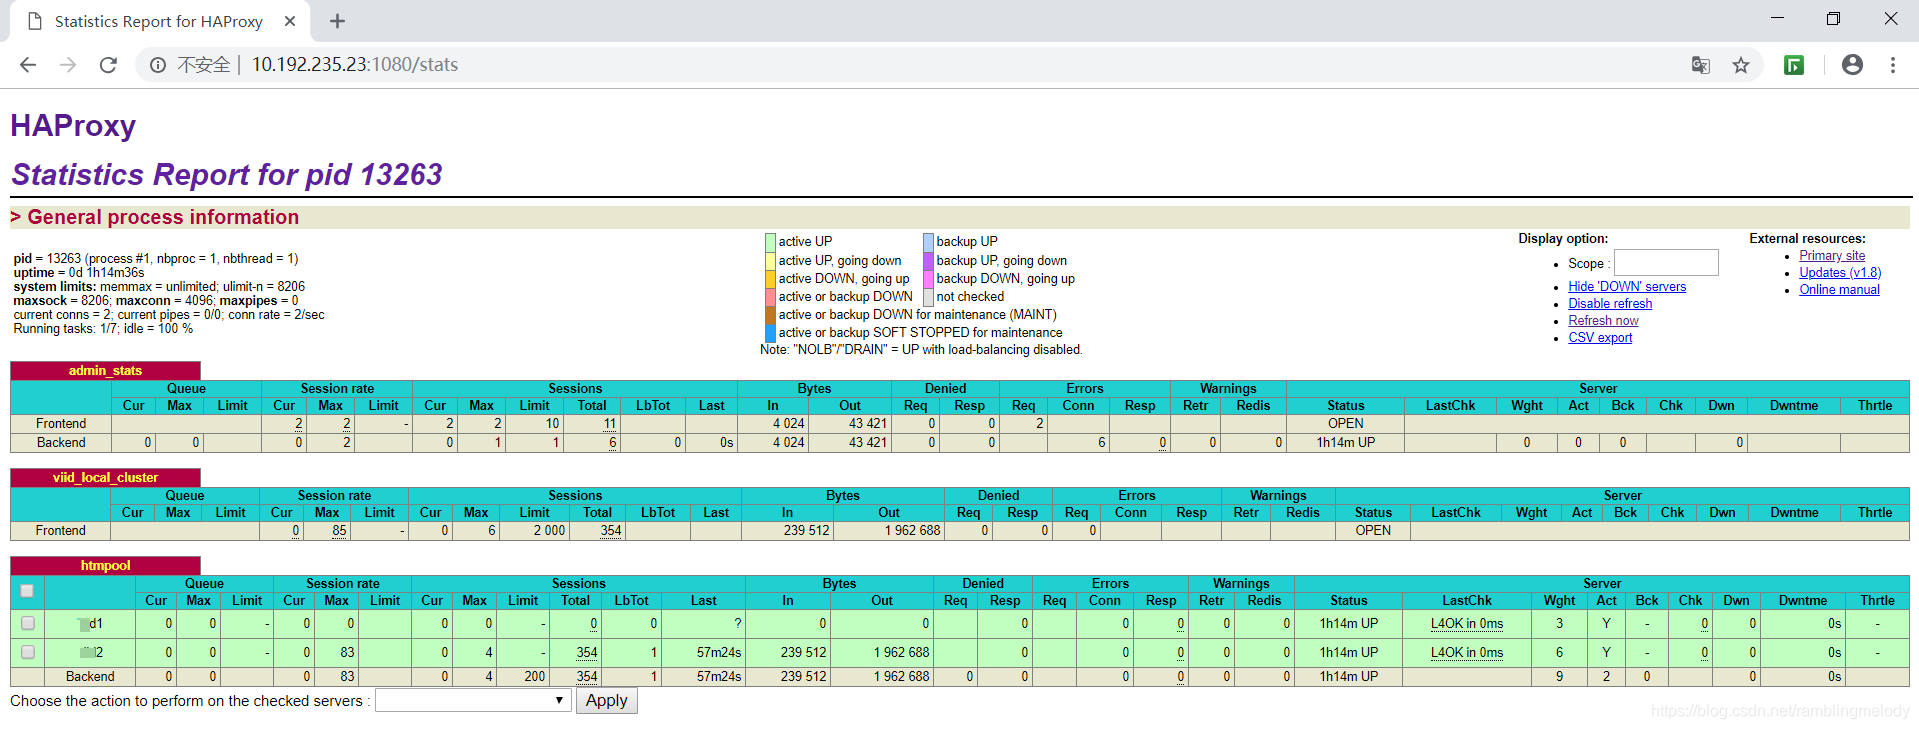Click the OPEN status in viid_local_cluster Frontend
This screenshot has height=729, width=1919.
click(1373, 531)
